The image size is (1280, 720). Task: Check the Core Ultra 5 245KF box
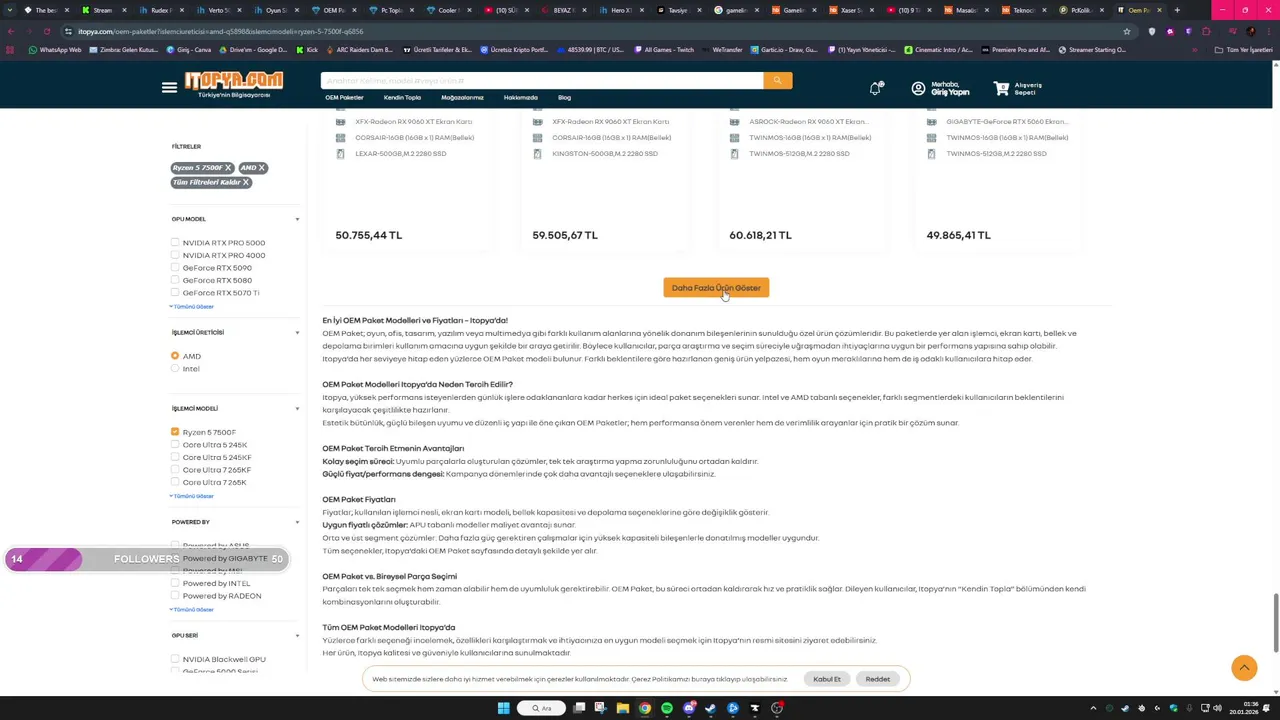[175, 457]
